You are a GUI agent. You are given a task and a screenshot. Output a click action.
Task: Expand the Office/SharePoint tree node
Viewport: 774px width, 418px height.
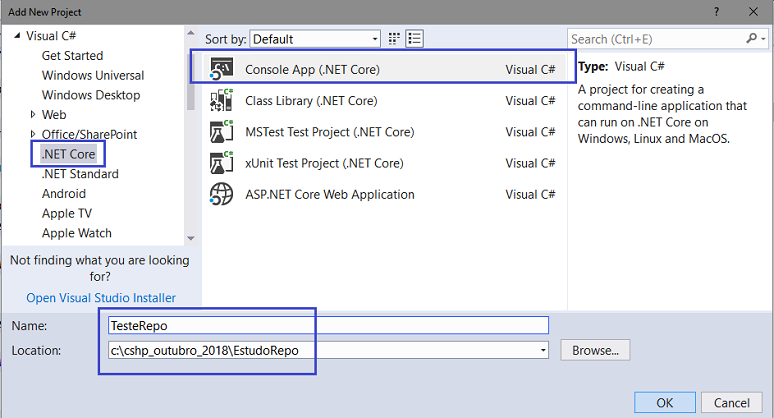33,134
